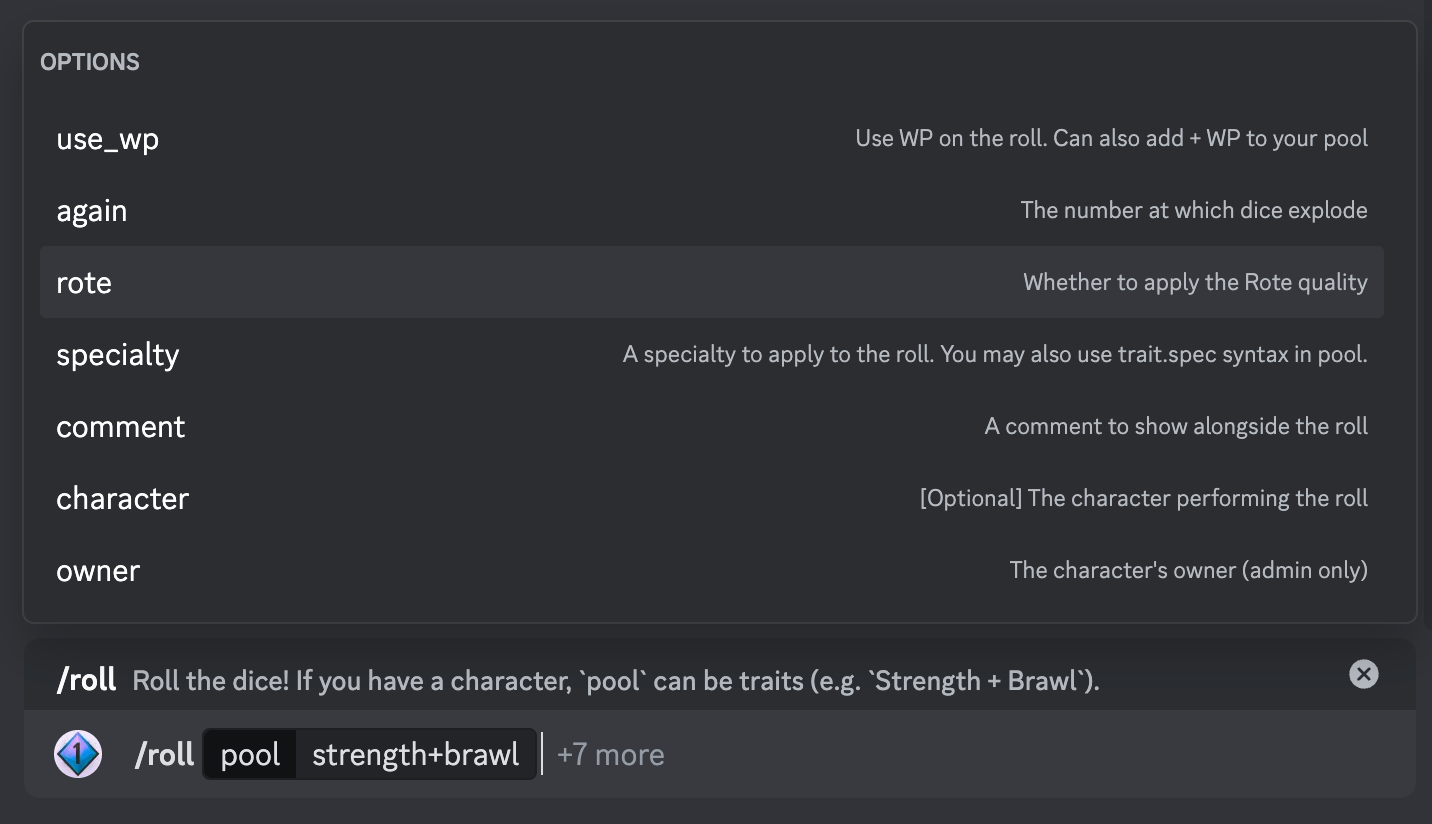Screen dimensions: 1432x824
Task: Choose the character option
Action: coord(712,498)
